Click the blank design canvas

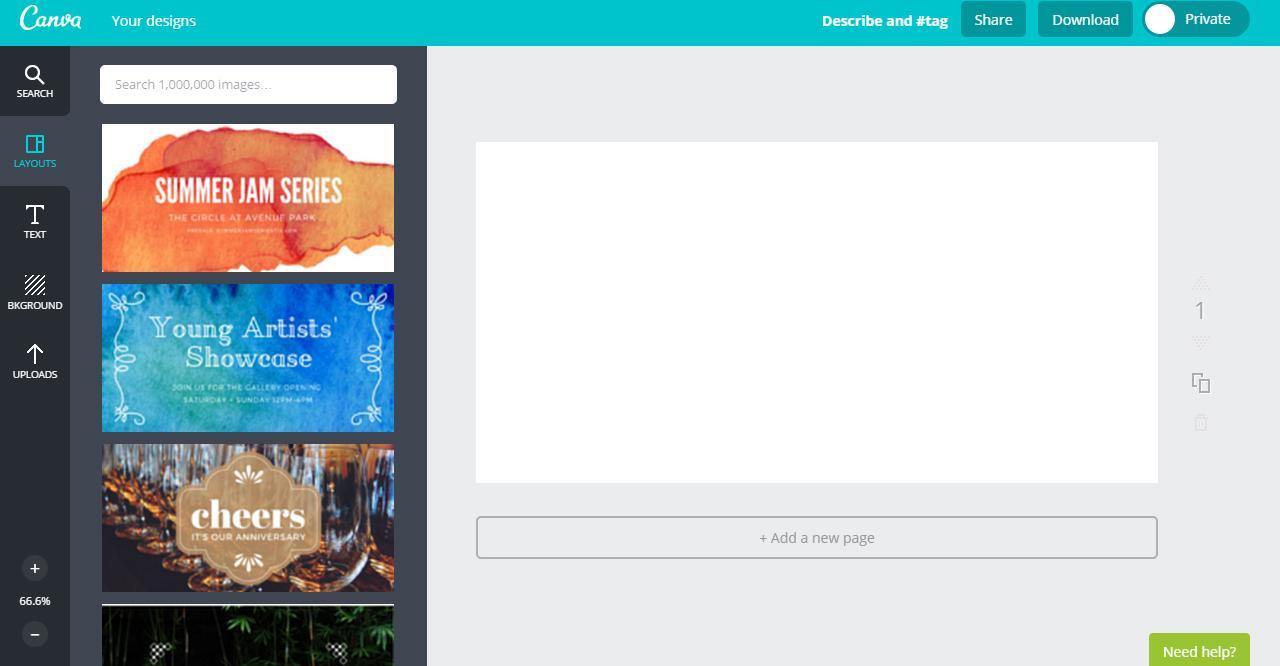tap(817, 312)
